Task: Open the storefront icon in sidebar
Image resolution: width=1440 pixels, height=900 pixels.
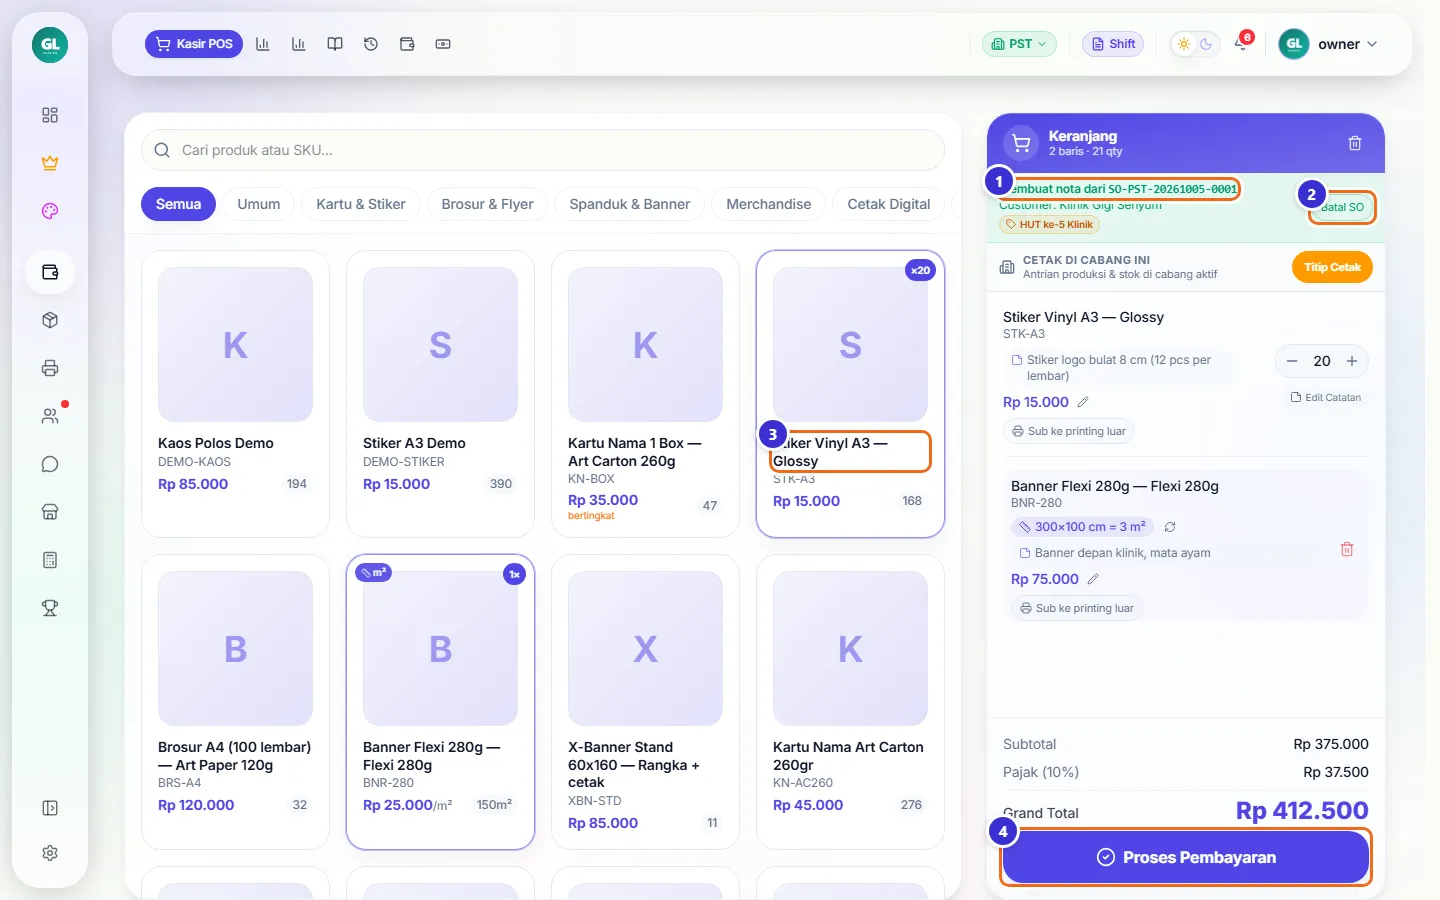Action: (50, 512)
